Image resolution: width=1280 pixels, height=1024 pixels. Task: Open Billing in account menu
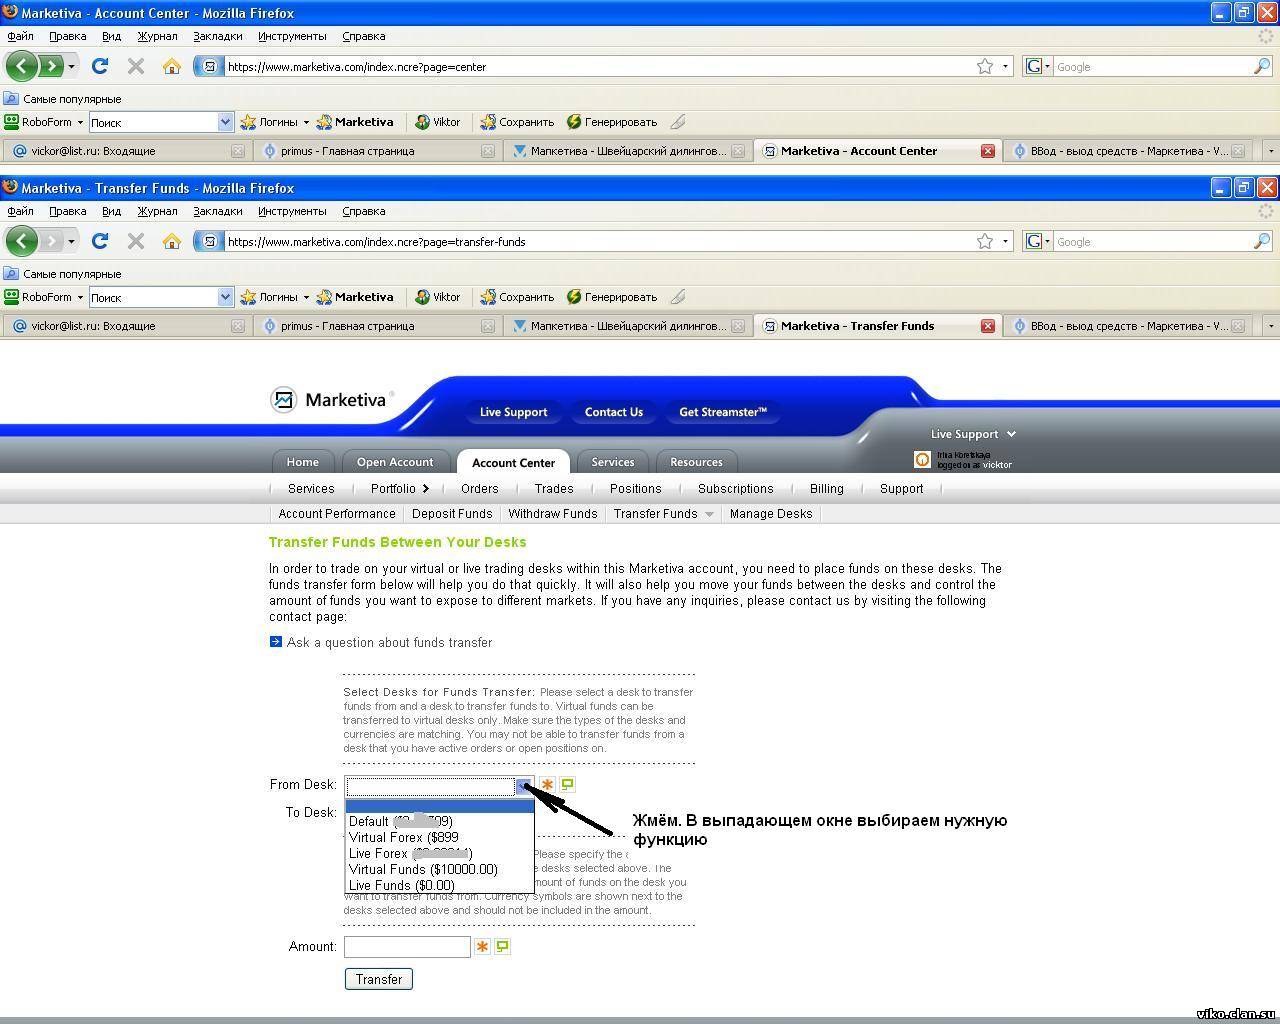(x=827, y=489)
